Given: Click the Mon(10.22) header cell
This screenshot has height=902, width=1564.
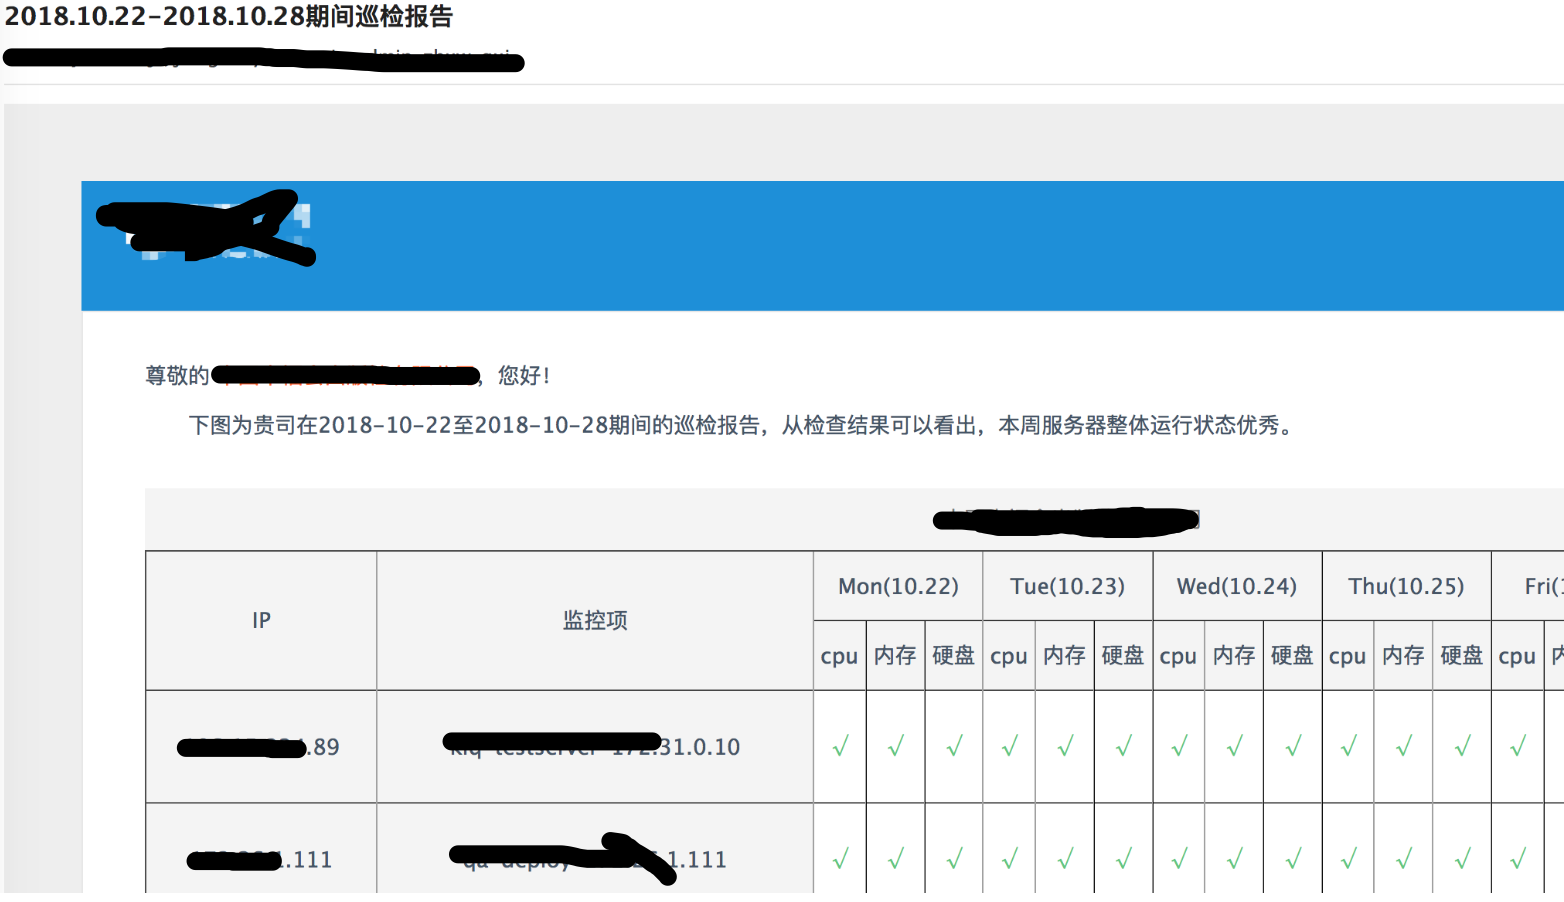Looking at the screenshot, I should (898, 586).
